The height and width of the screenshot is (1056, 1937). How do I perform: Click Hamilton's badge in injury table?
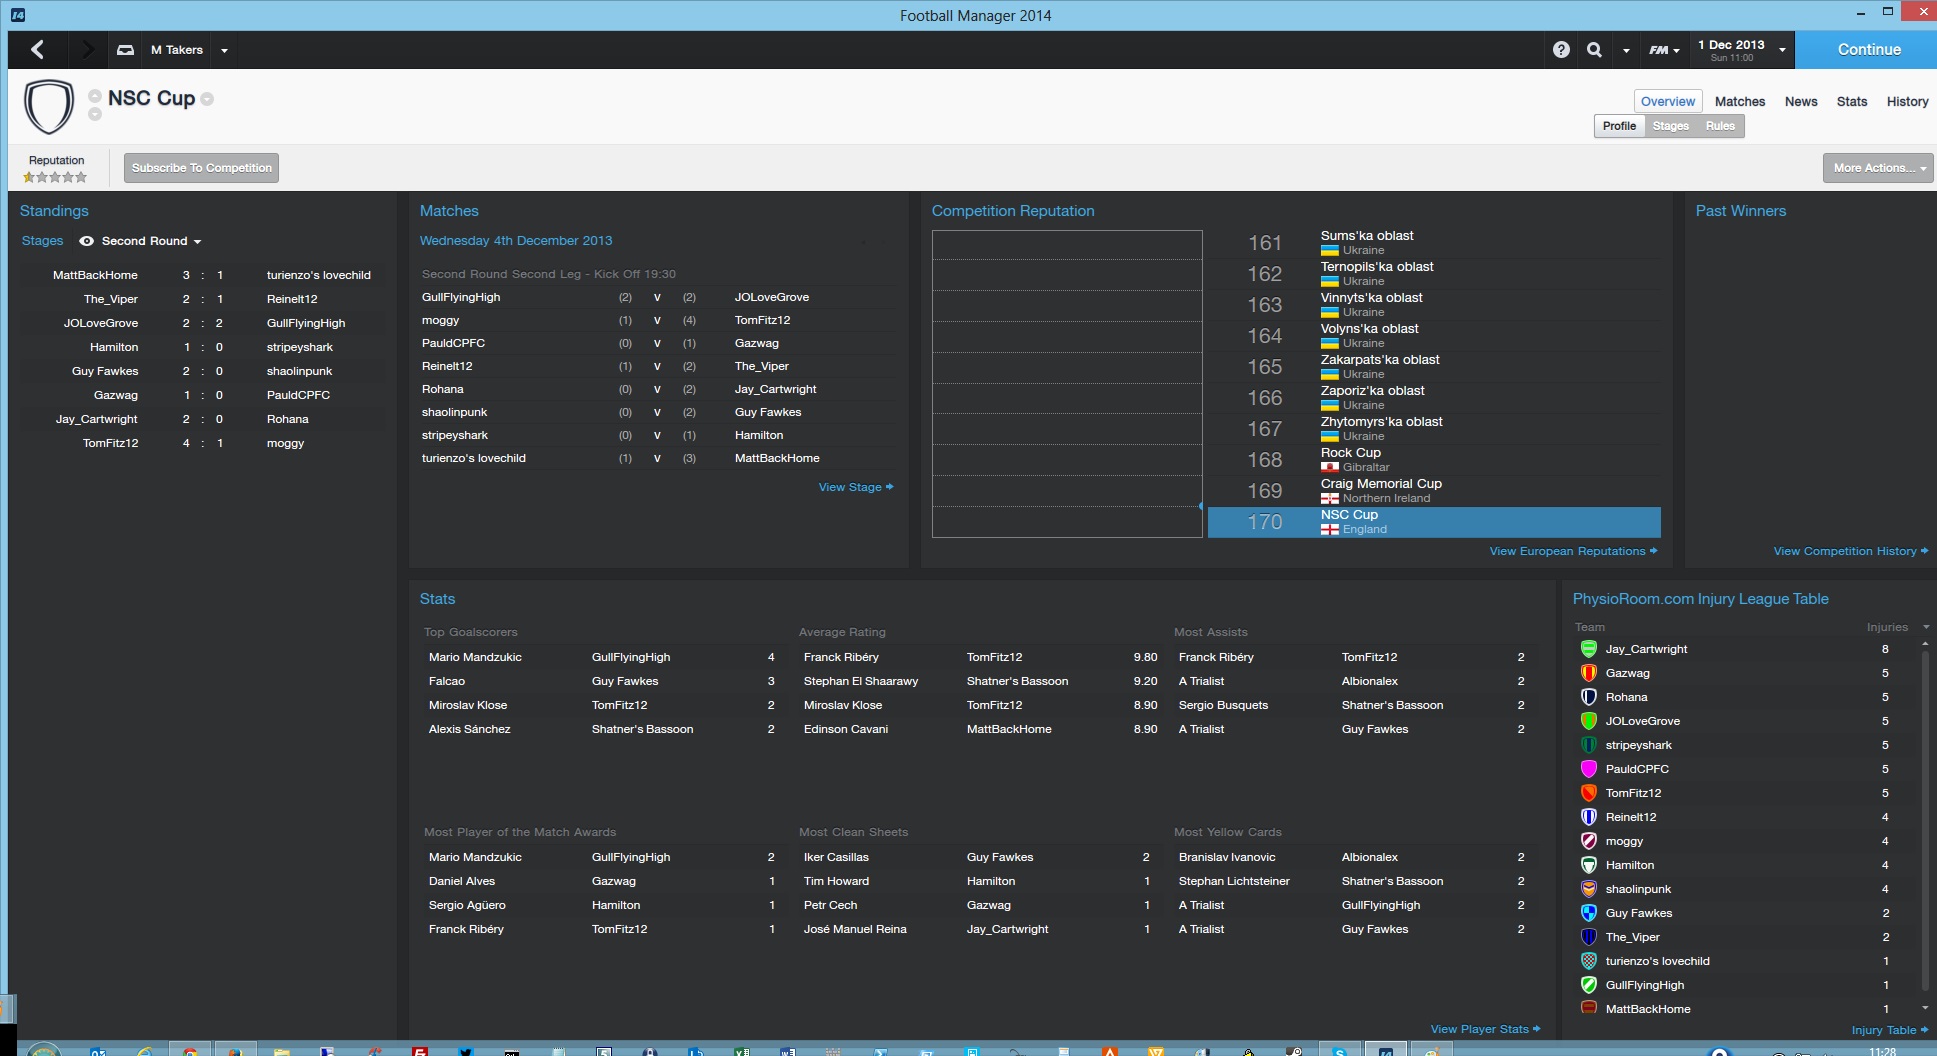point(1588,865)
